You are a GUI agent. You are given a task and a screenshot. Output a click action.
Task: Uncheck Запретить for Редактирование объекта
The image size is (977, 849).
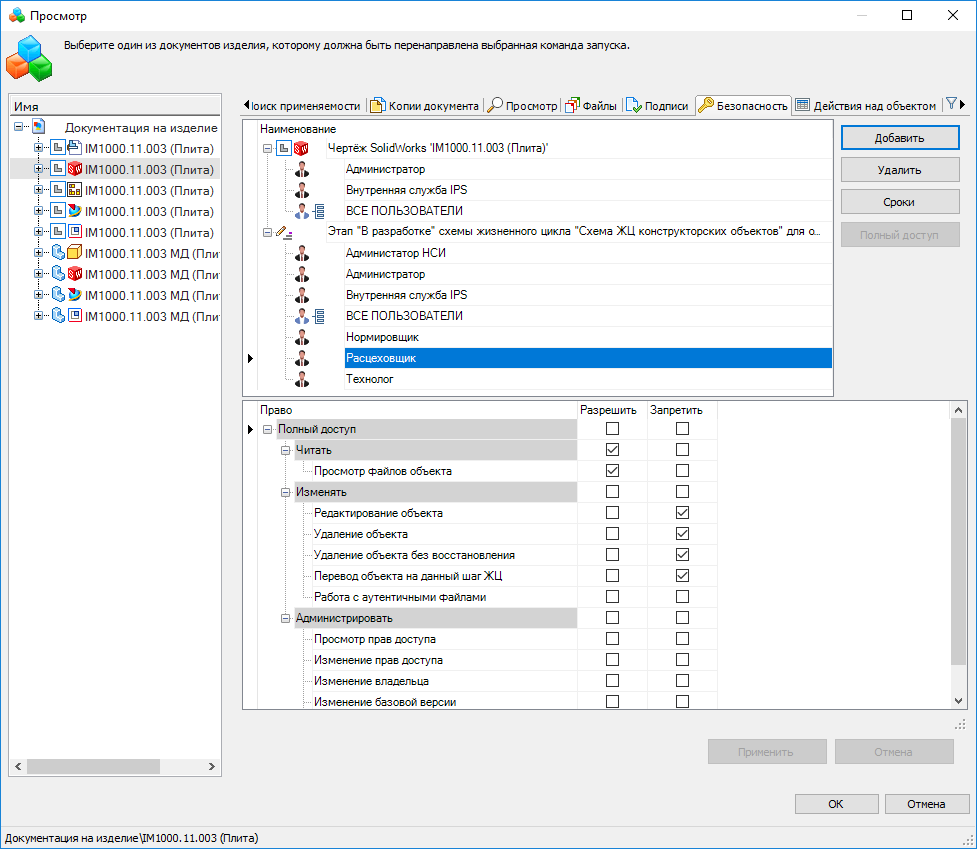(x=682, y=513)
